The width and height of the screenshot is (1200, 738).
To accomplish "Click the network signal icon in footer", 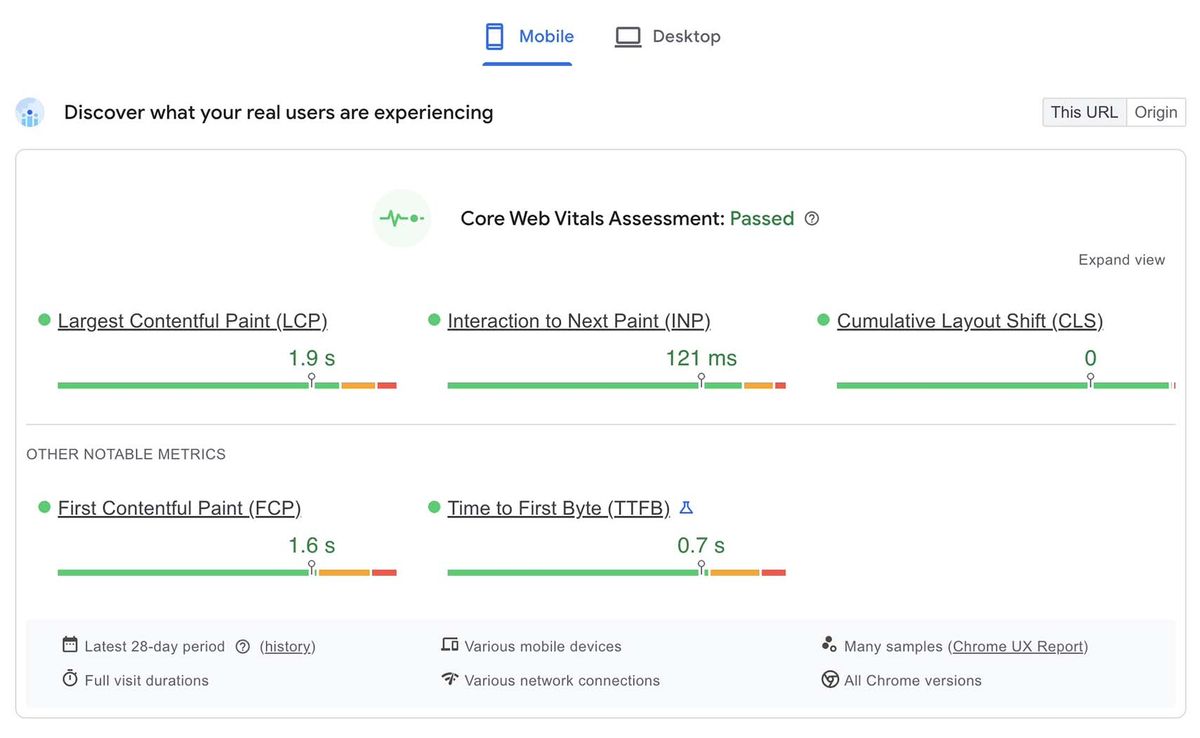I will click(450, 680).
